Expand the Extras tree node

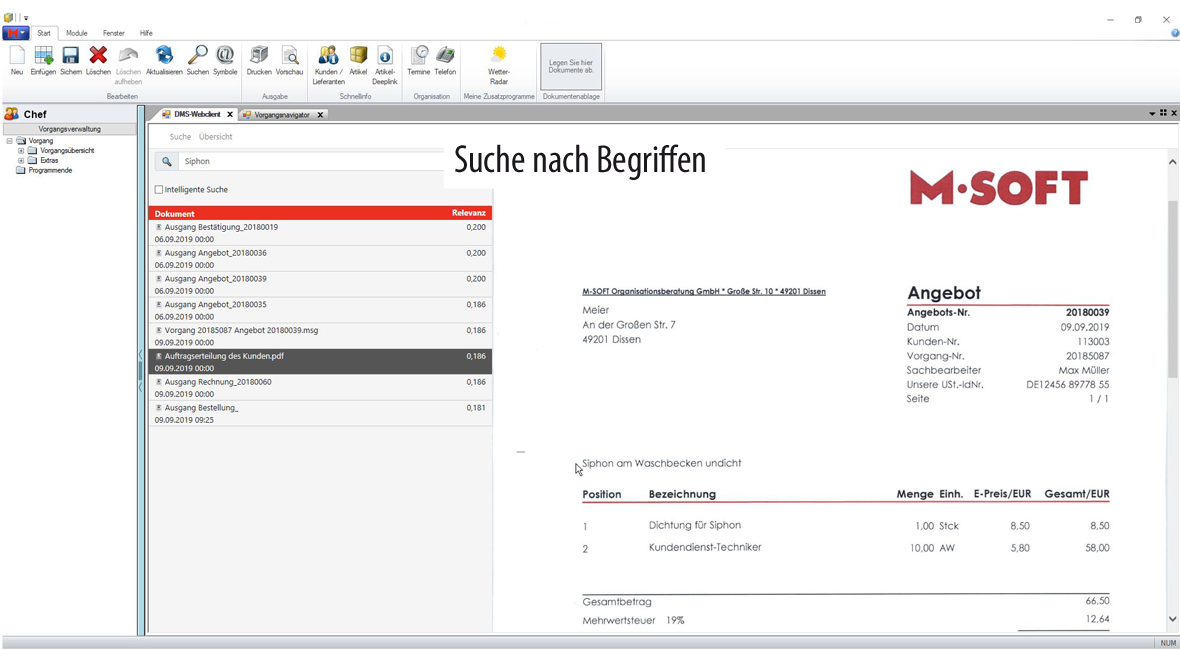(x=21, y=161)
